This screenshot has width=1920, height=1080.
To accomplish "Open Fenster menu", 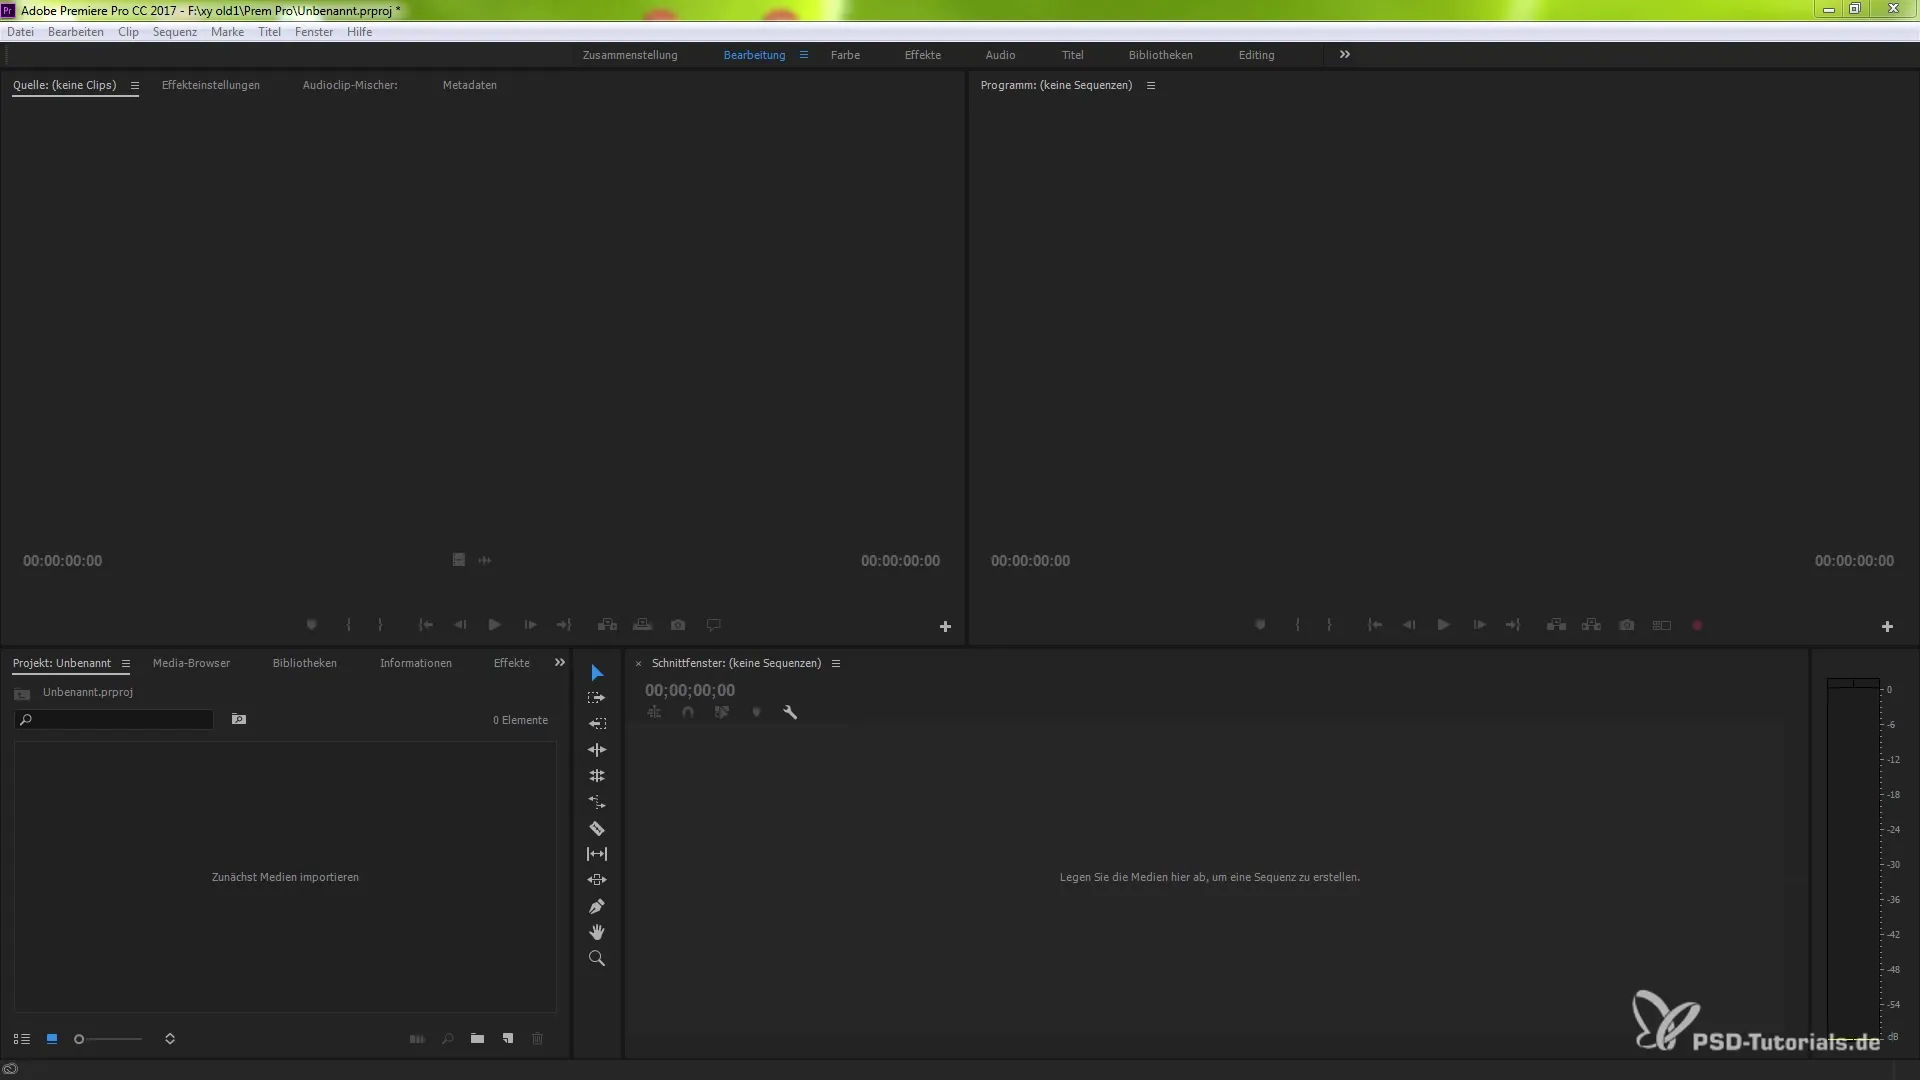I will 314,32.
